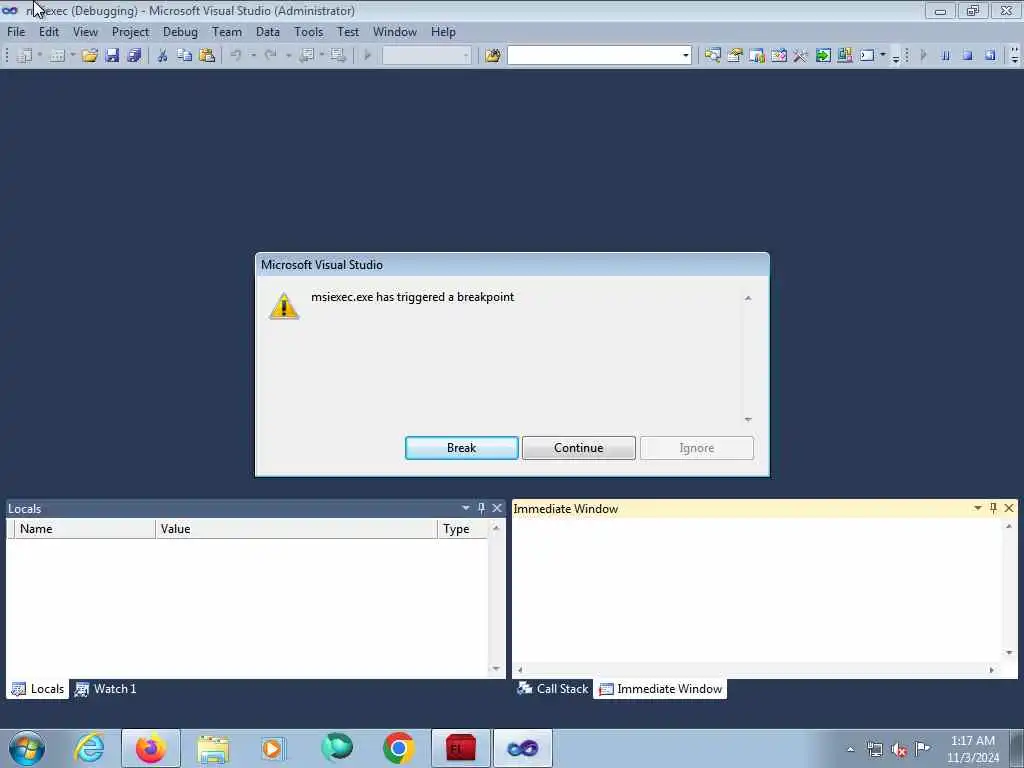Switch to the Call Stack tab
The height and width of the screenshot is (768, 1024).
(x=553, y=689)
